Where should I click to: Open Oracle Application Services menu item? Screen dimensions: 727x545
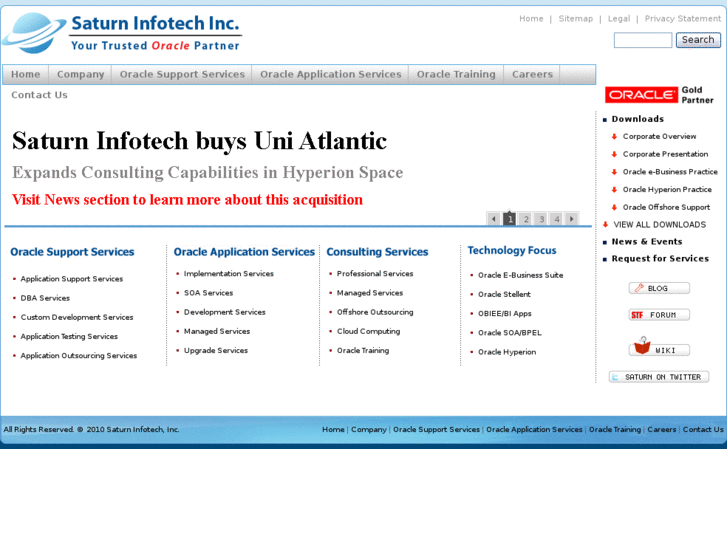pyautogui.click(x=331, y=74)
